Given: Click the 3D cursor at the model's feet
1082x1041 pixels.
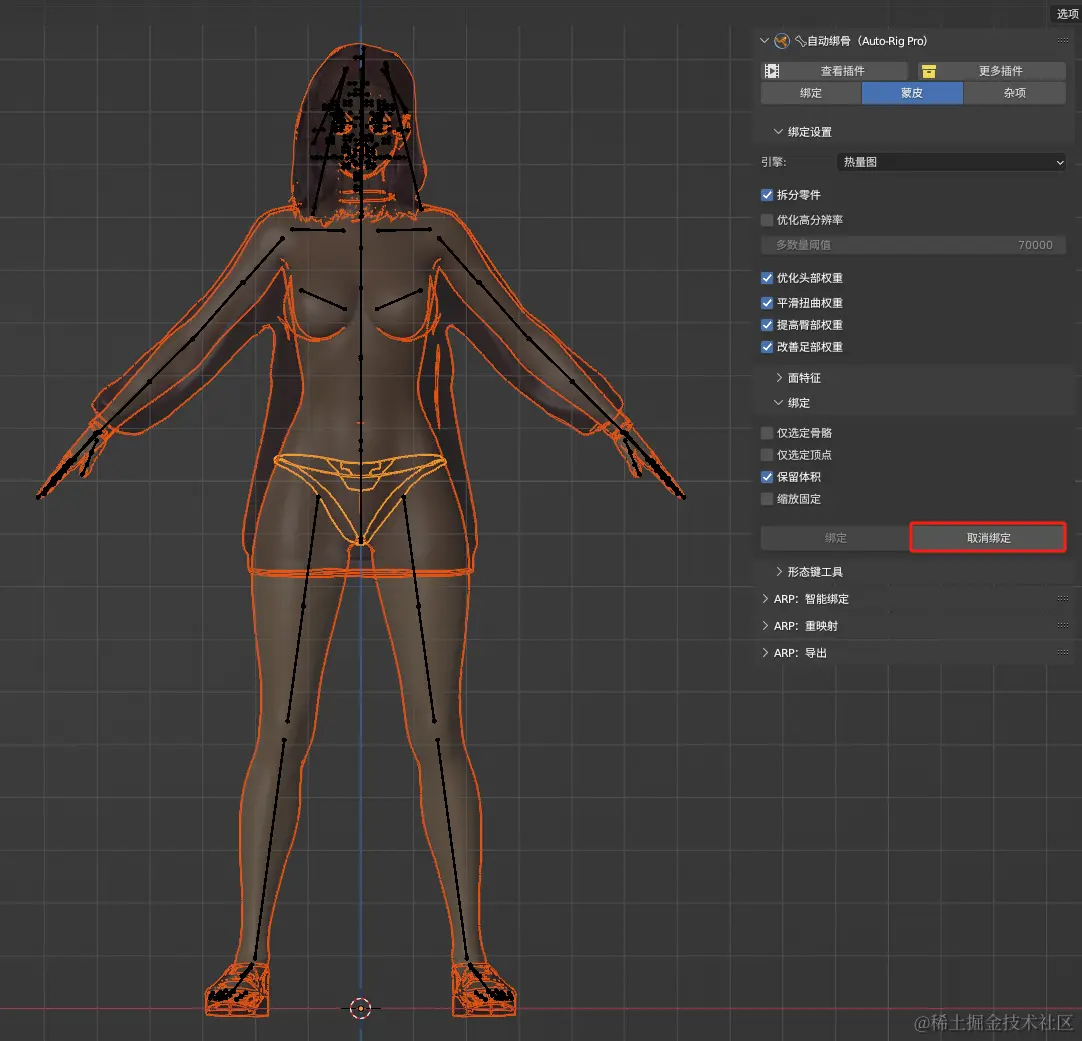Looking at the screenshot, I should pos(361,1008).
